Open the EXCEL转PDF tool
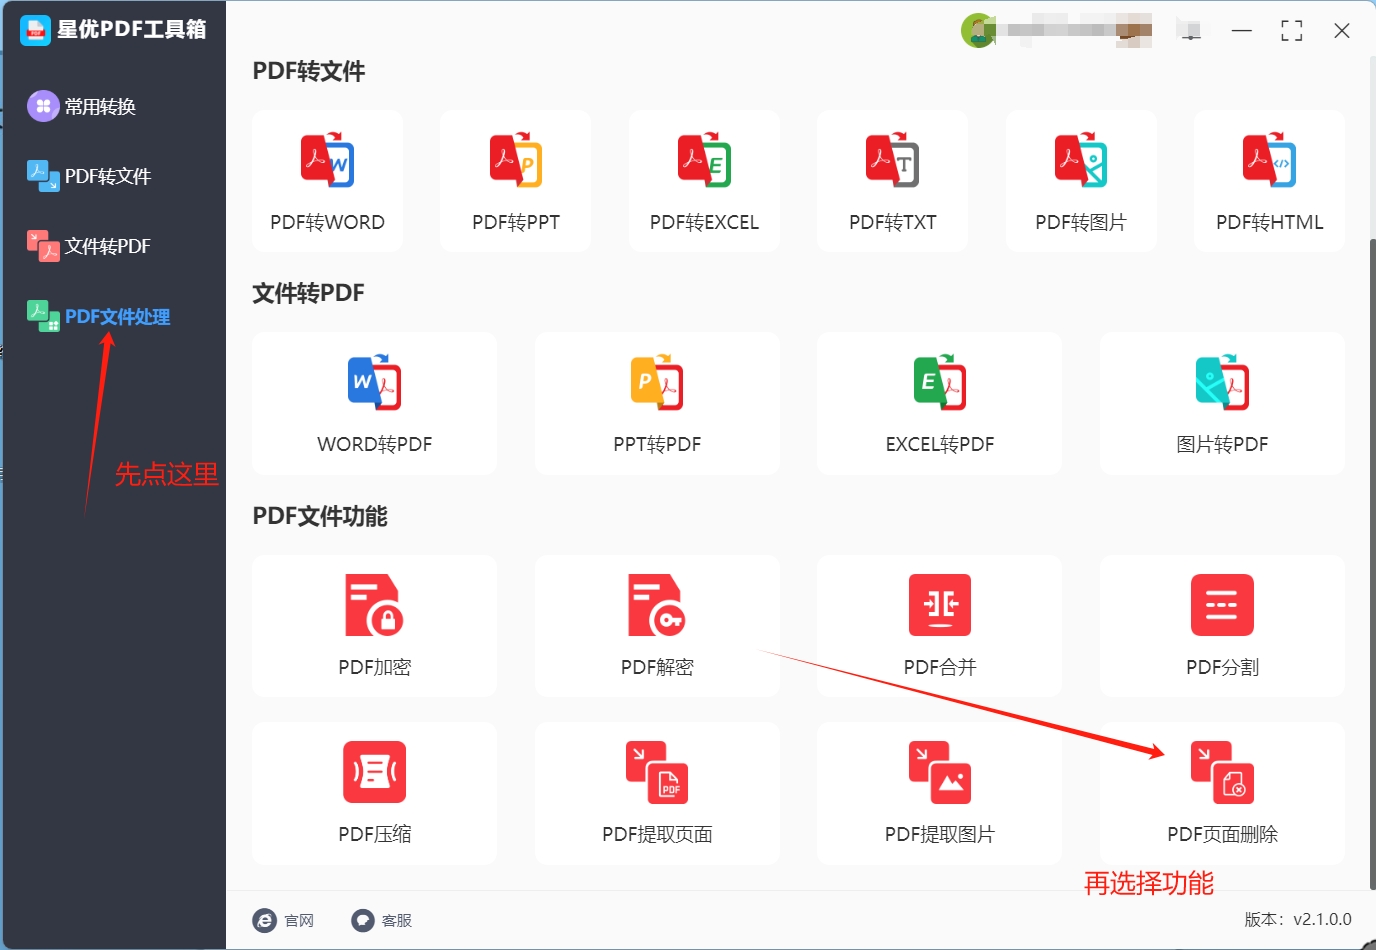 click(x=939, y=404)
